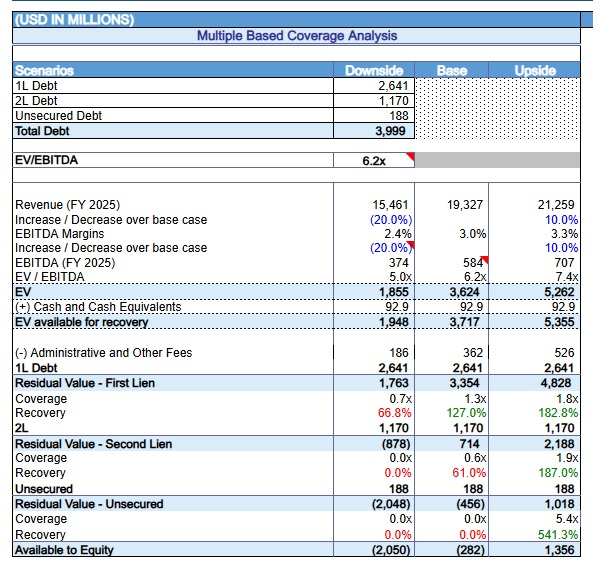Image resolution: width=593 pixels, height=573 pixels.
Task: Select Base revenue cell 19,327
Action: (x=465, y=205)
